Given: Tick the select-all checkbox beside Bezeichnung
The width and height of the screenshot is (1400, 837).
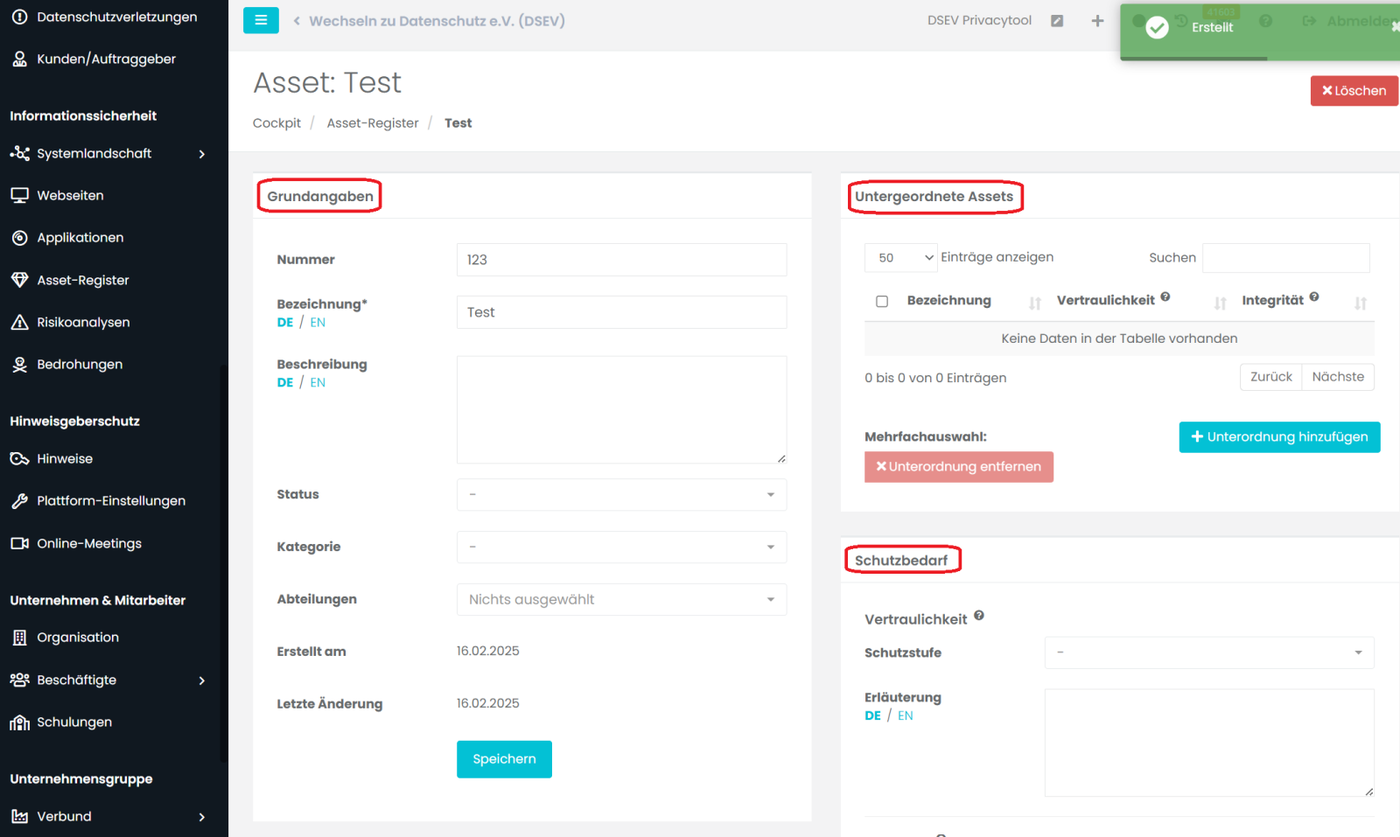Looking at the screenshot, I should point(881,301).
